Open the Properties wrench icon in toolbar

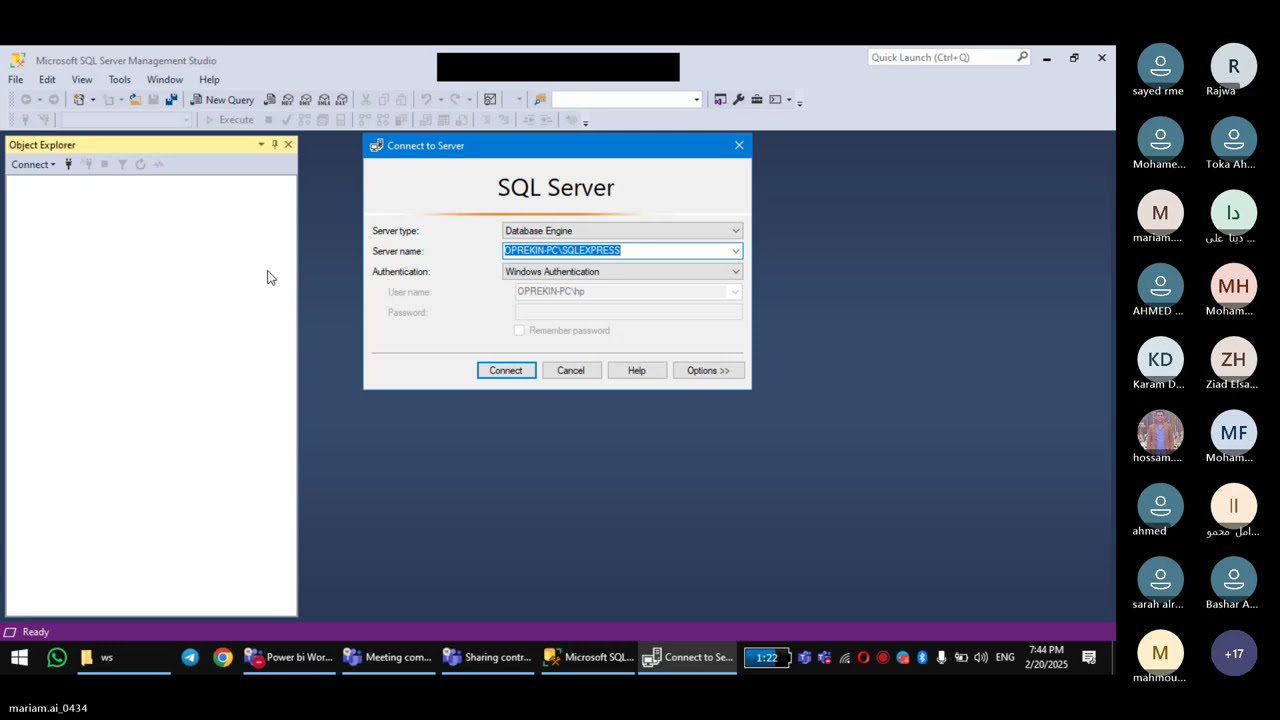tap(738, 99)
